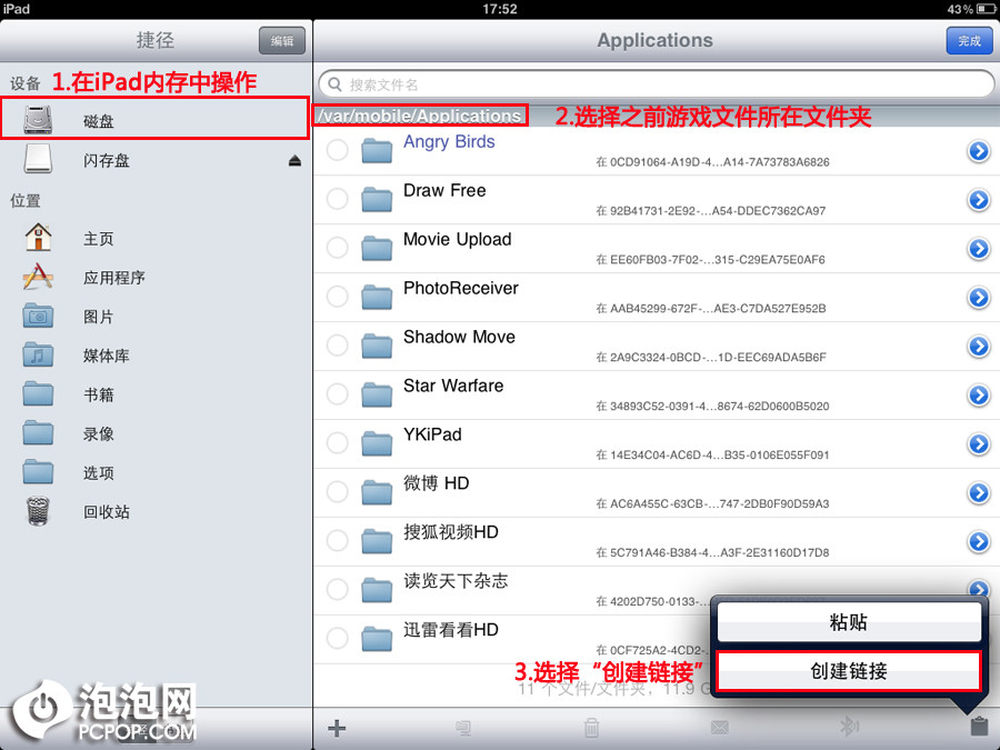Screen dimensions: 1000x750
Task: Toggle the 搜狐视频HD selection circle
Action: click(337, 541)
